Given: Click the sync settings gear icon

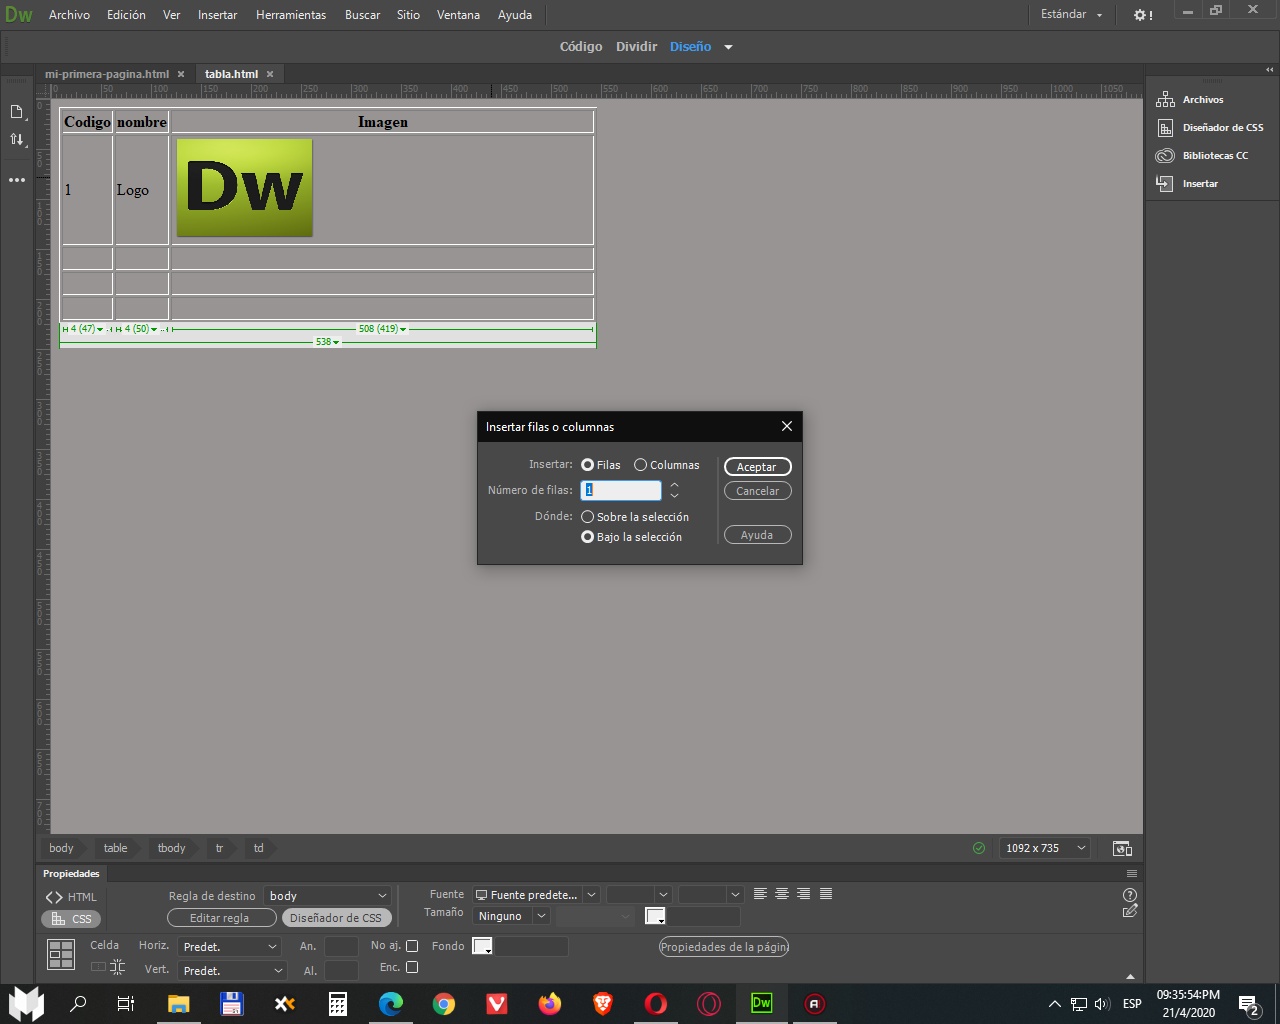Looking at the screenshot, I should (x=1142, y=15).
